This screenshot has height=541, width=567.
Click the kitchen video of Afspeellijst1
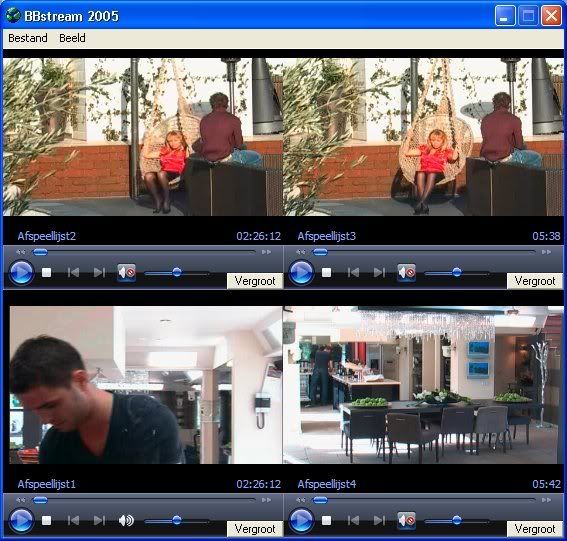coord(146,385)
